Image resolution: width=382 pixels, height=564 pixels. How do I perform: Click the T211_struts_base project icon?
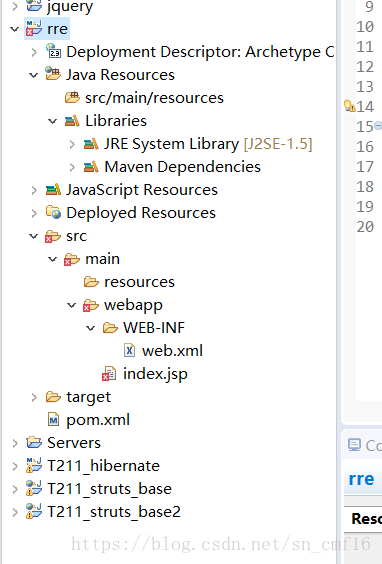(34, 488)
